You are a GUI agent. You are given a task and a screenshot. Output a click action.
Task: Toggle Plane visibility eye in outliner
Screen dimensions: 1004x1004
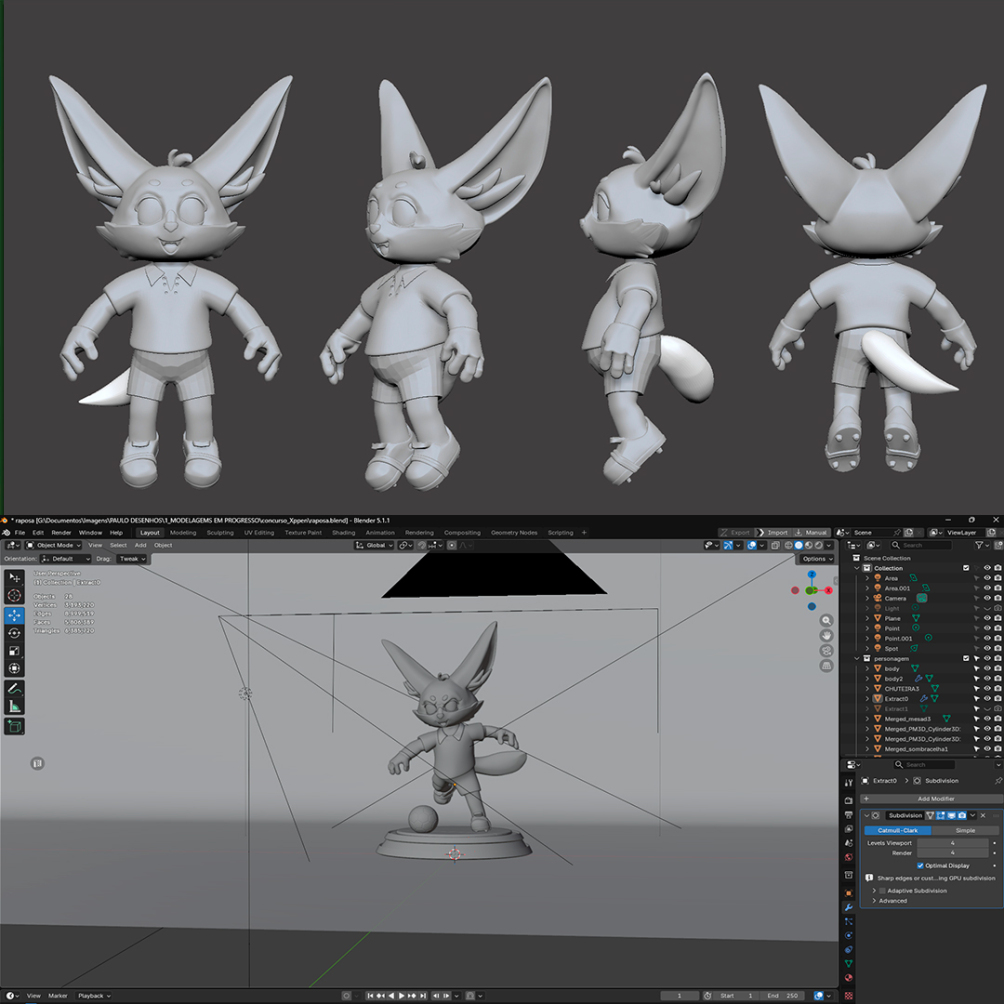coord(987,618)
